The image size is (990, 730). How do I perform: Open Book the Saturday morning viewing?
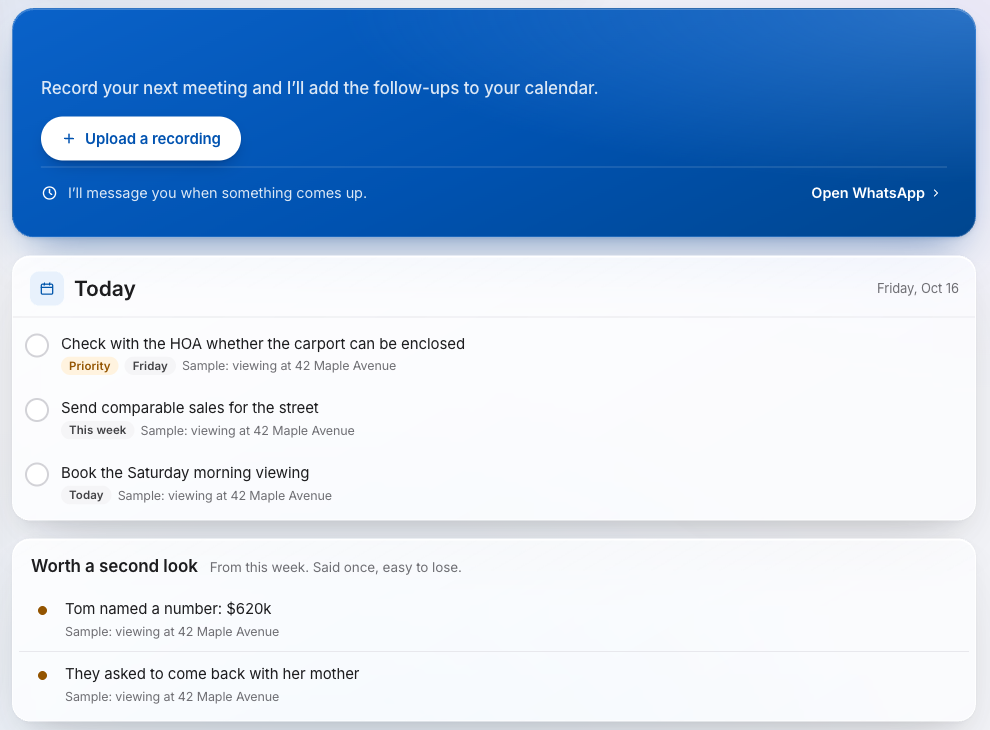click(x=185, y=472)
